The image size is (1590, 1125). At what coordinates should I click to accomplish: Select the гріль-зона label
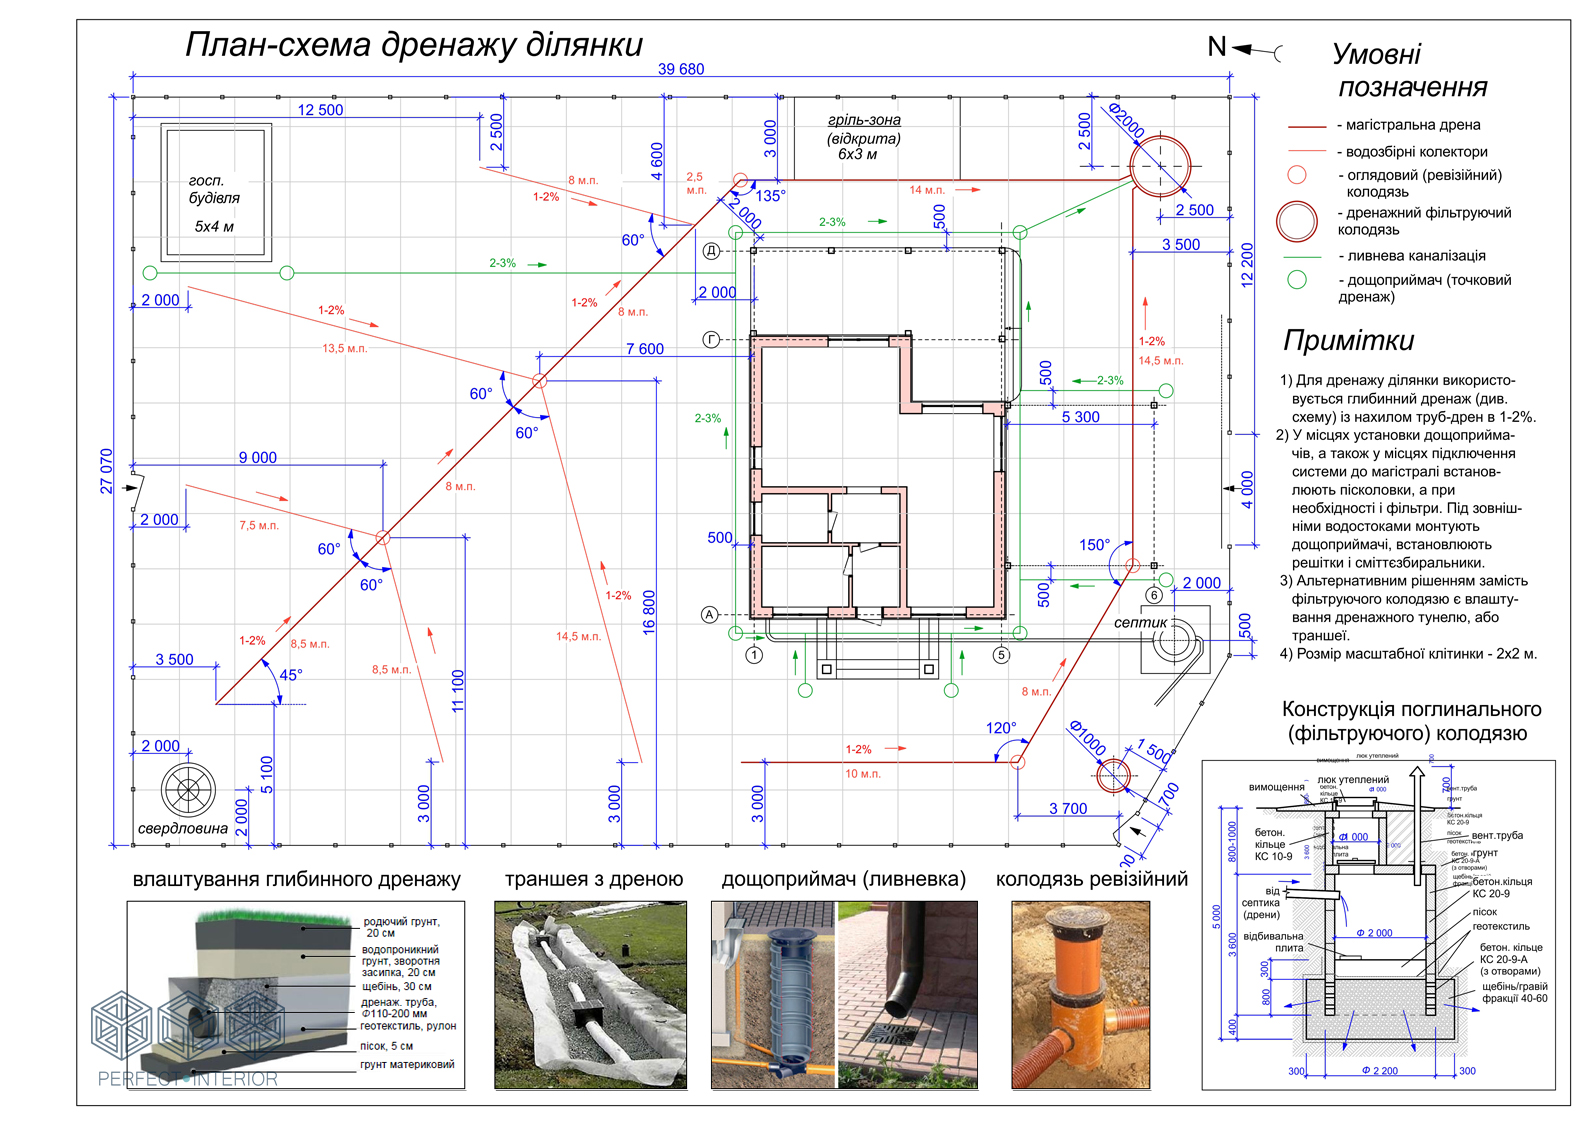[x=864, y=120]
